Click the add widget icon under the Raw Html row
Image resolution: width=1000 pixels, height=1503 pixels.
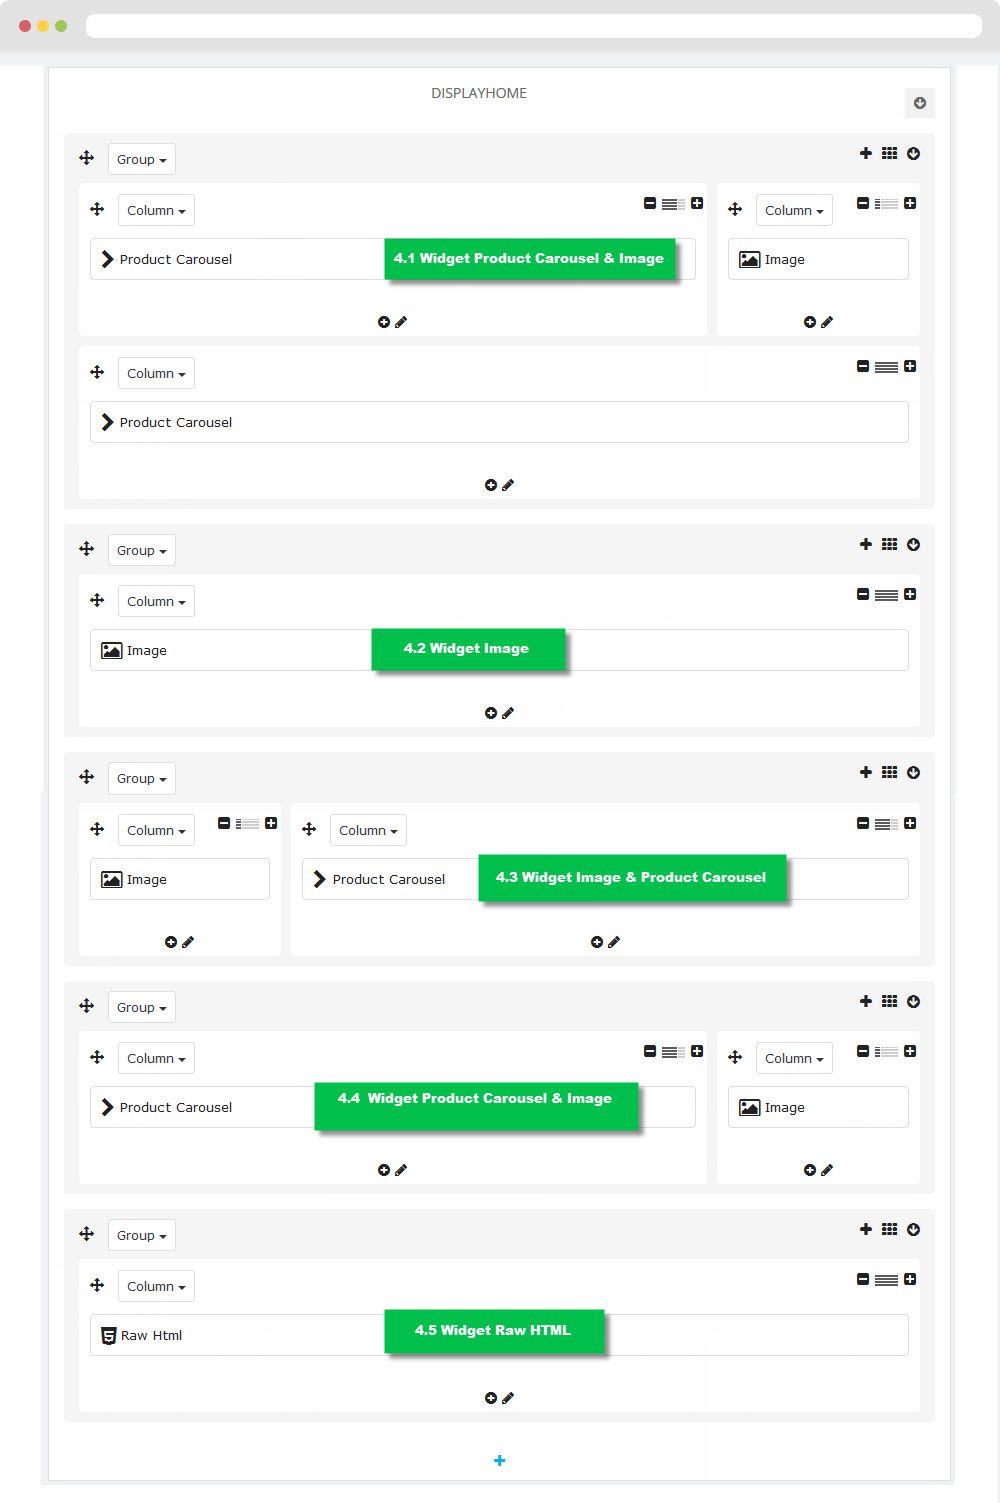pyautogui.click(x=490, y=1398)
